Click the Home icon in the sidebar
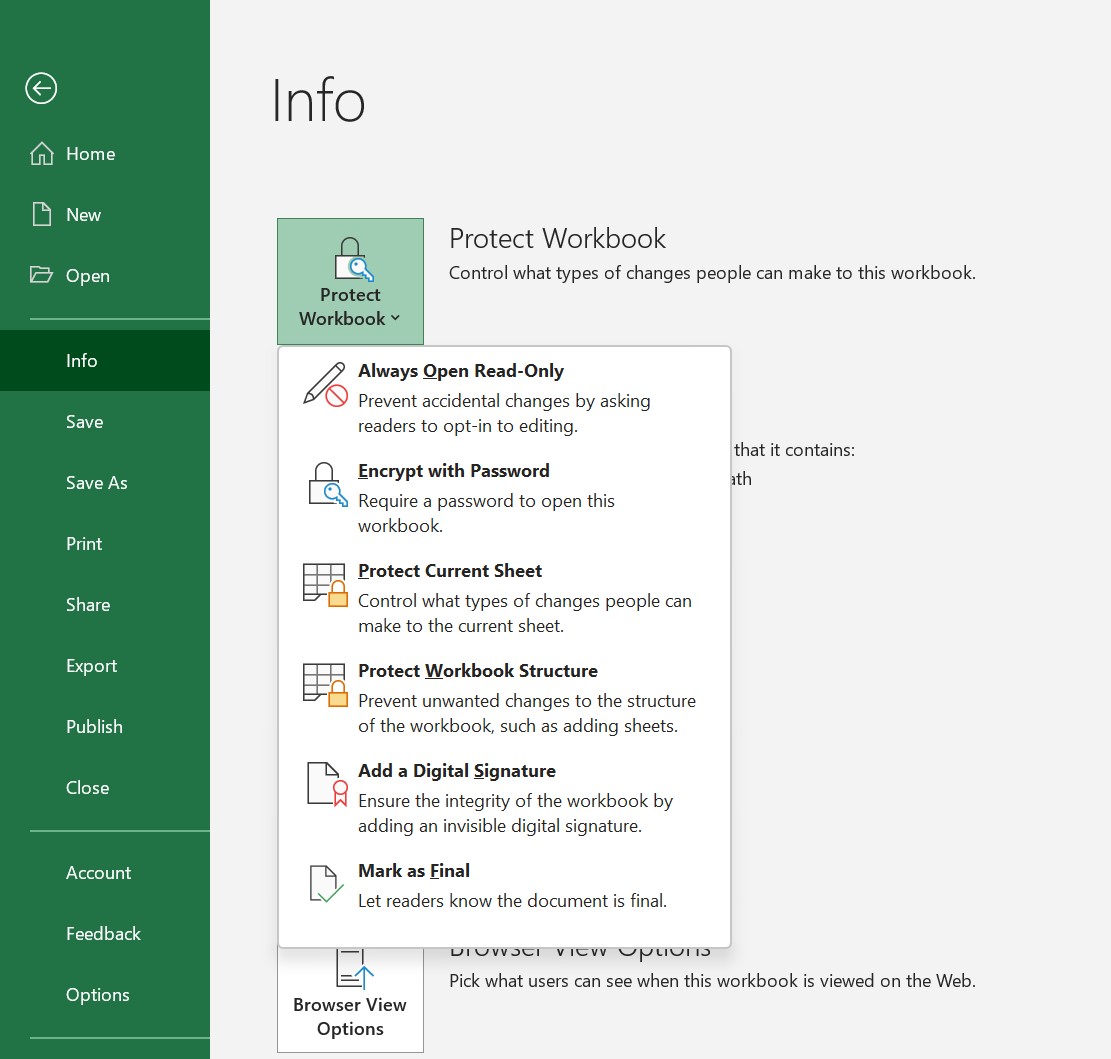Viewport: 1111px width, 1059px height. (x=41, y=153)
